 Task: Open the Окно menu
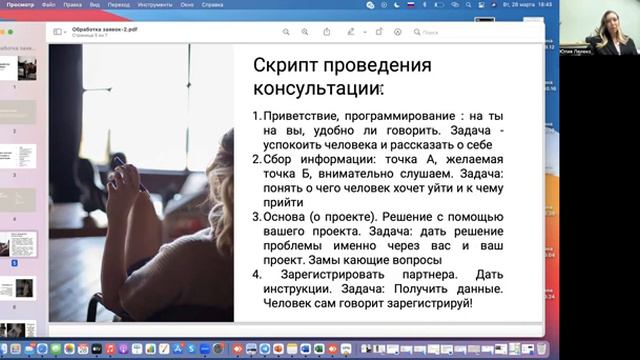click(x=187, y=5)
